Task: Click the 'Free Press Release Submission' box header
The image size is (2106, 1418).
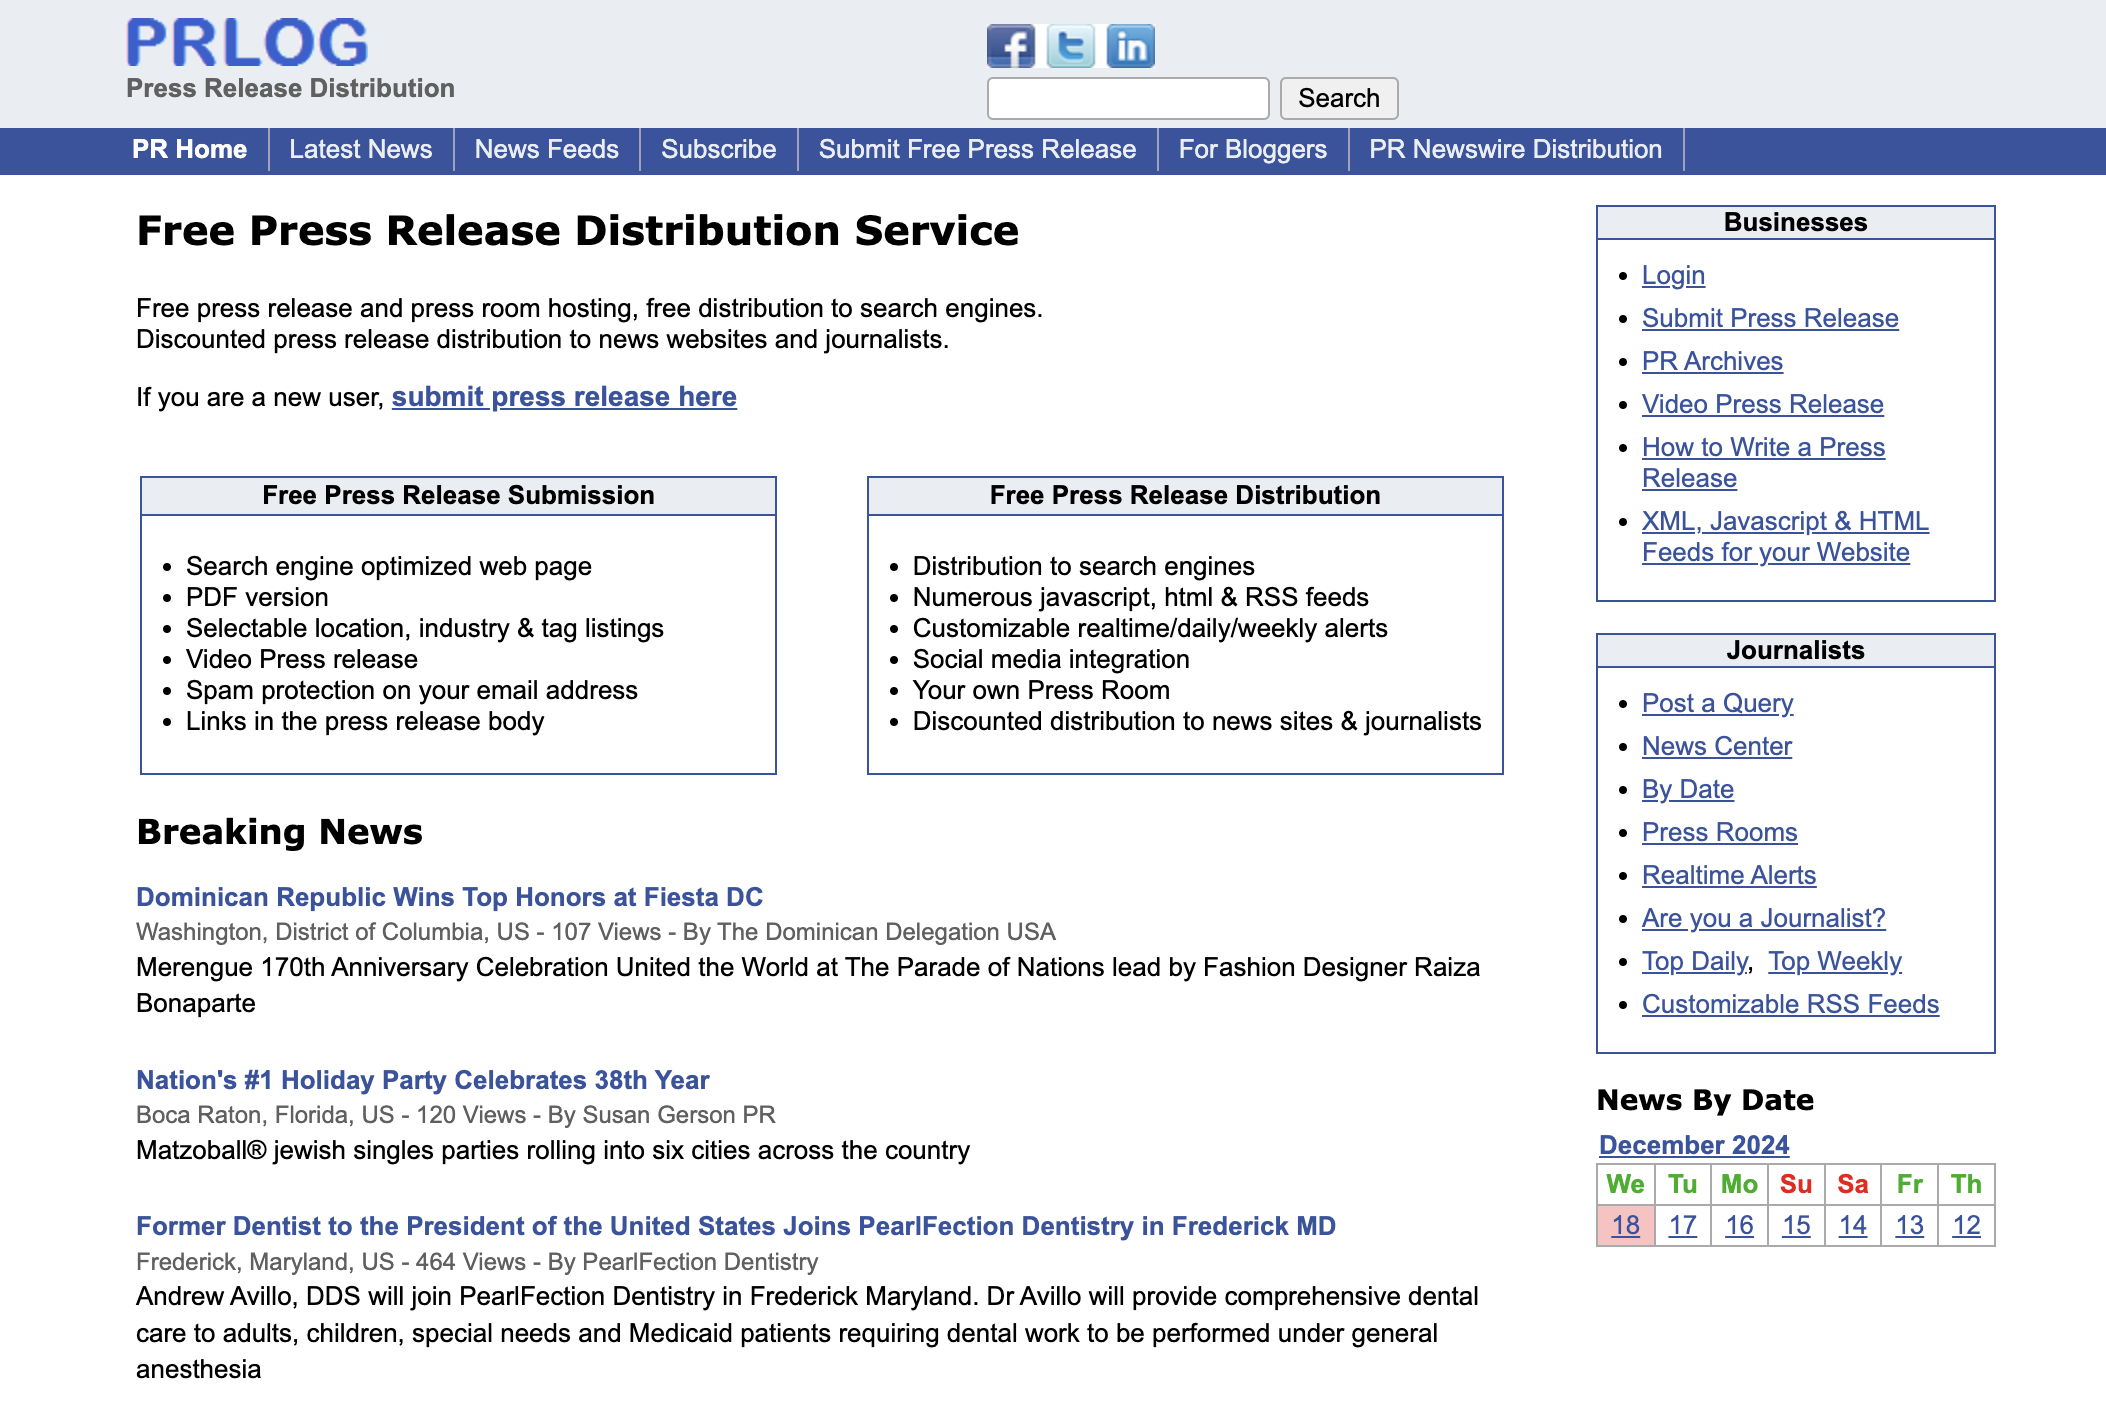Action: 458,496
